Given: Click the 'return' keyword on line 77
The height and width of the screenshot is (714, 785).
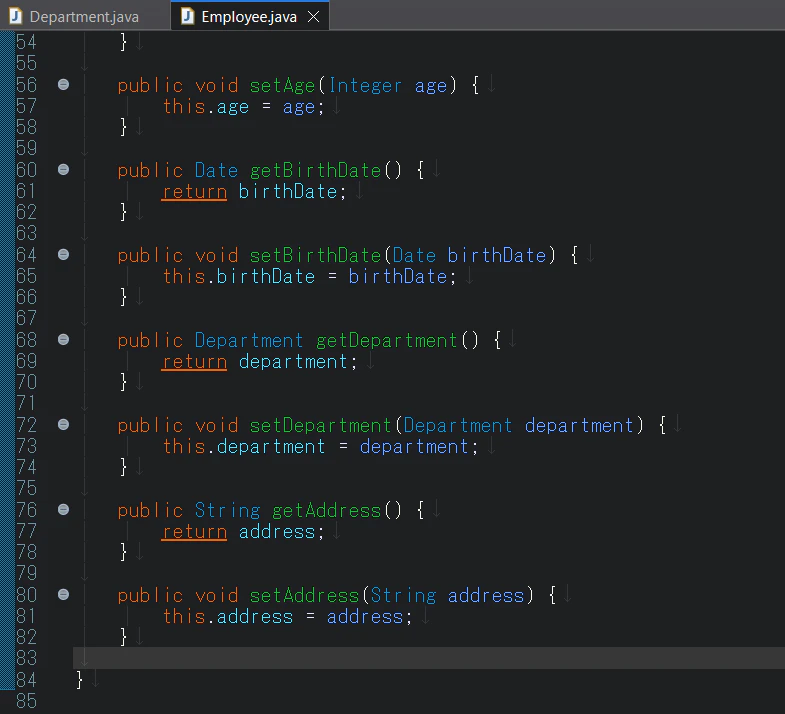Looking at the screenshot, I should [194, 532].
